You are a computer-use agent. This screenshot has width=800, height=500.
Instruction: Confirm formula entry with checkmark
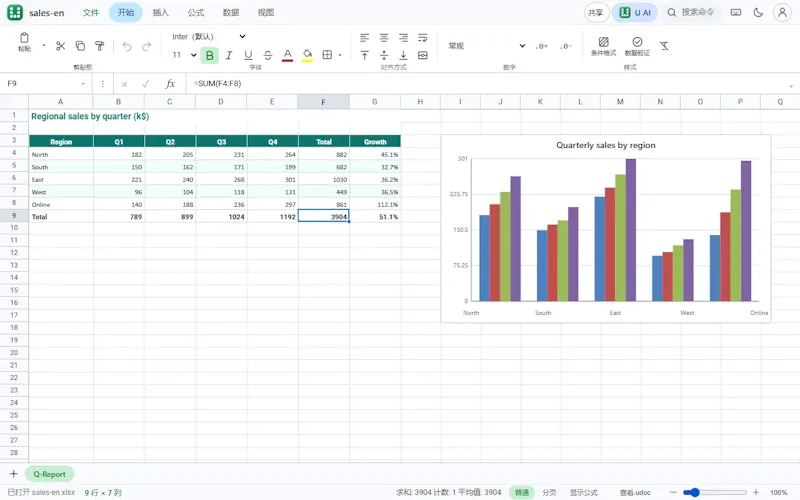(146, 84)
